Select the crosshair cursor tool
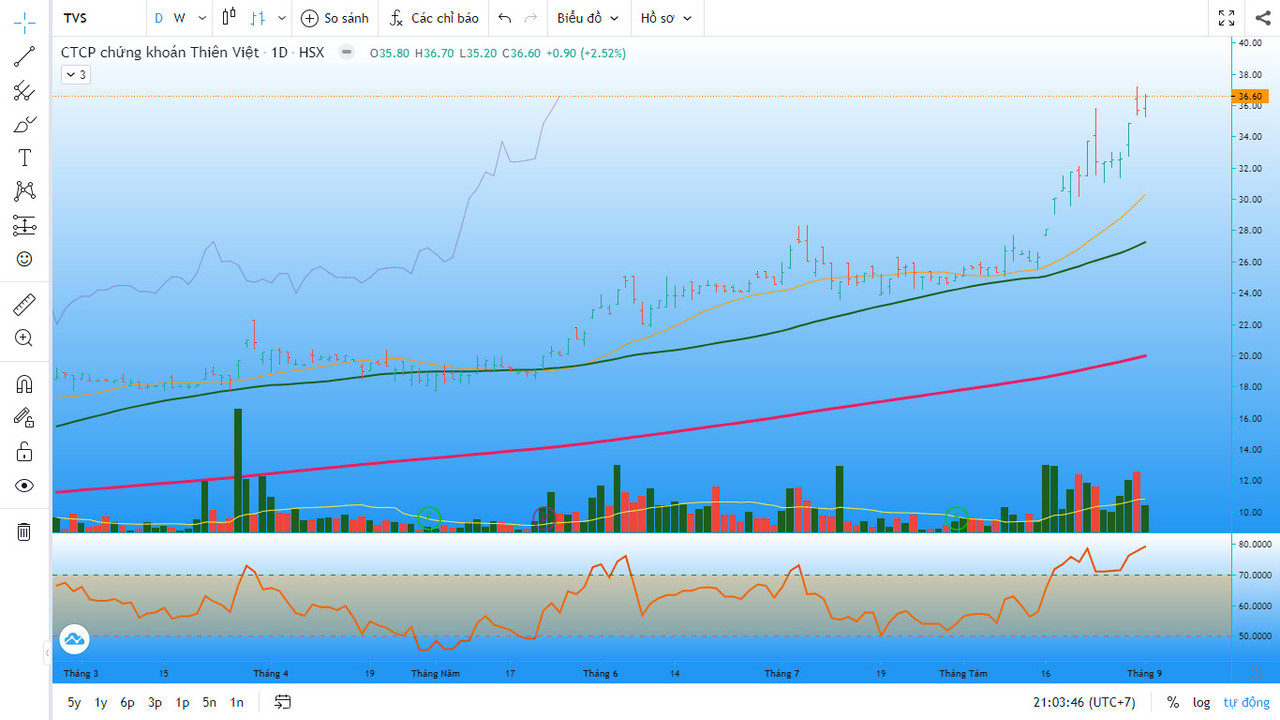The width and height of the screenshot is (1280, 720). tap(24, 22)
